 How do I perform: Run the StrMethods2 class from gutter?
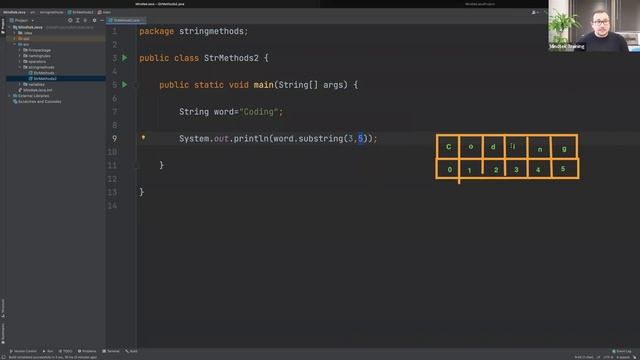point(124,58)
